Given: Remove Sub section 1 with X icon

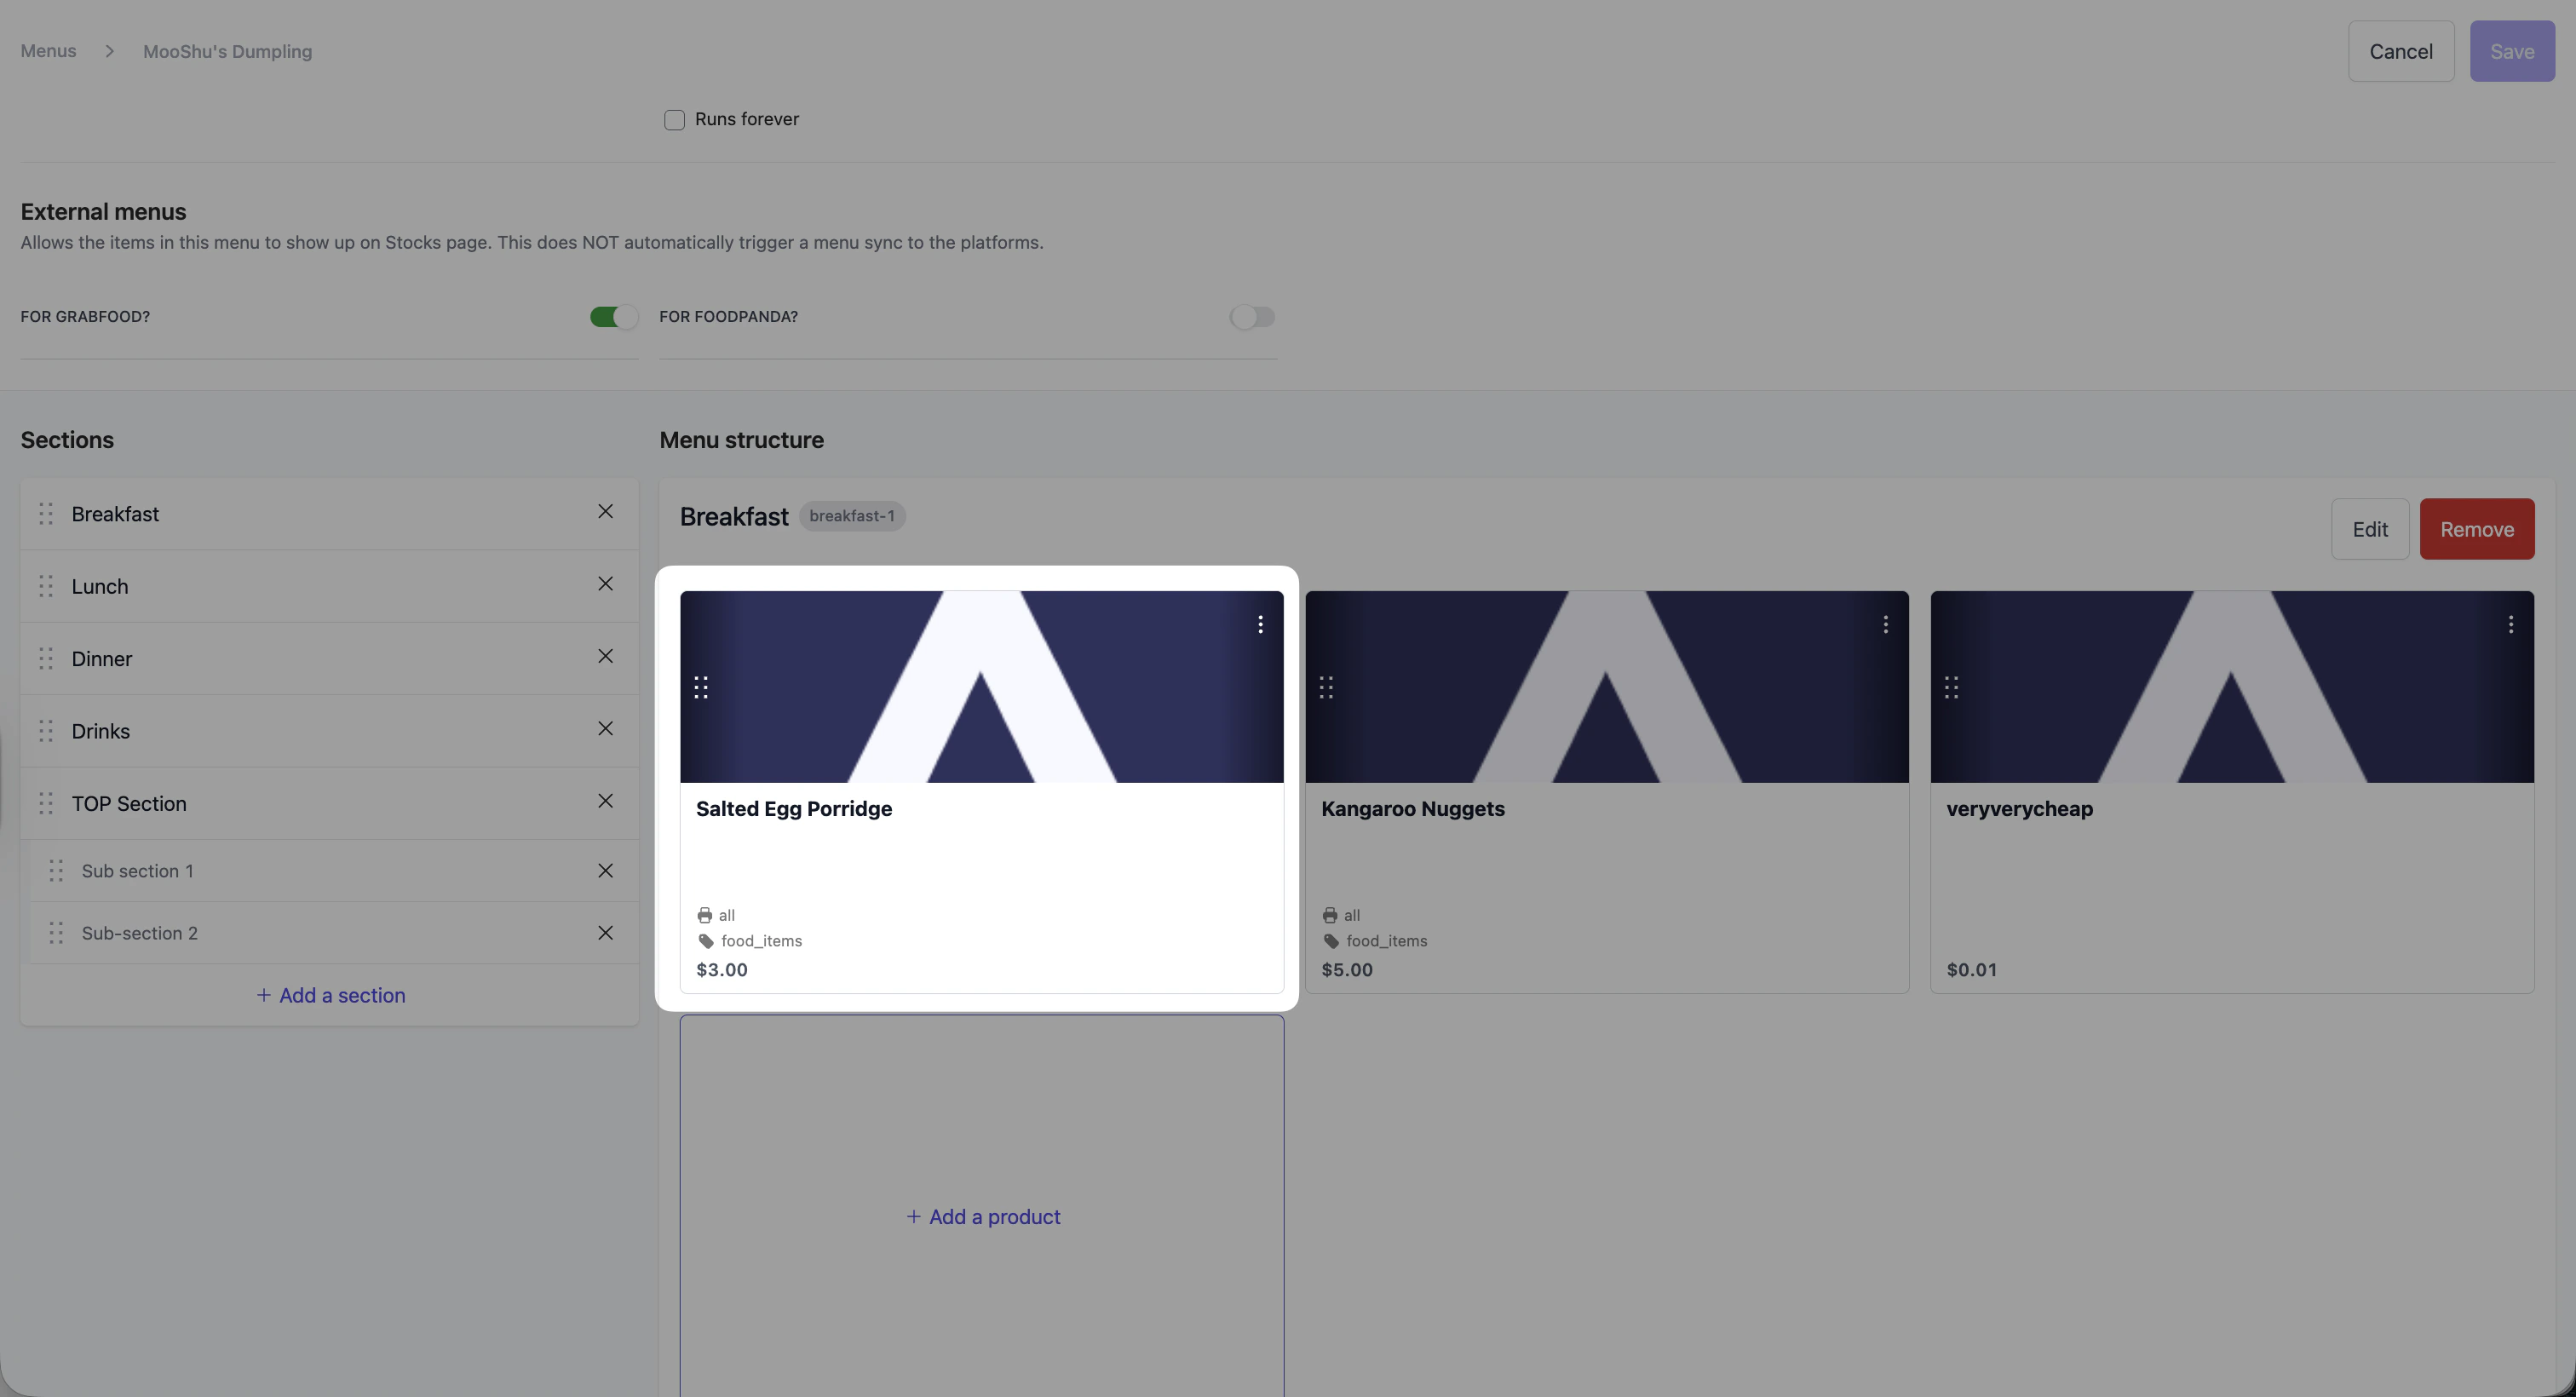Looking at the screenshot, I should (605, 871).
